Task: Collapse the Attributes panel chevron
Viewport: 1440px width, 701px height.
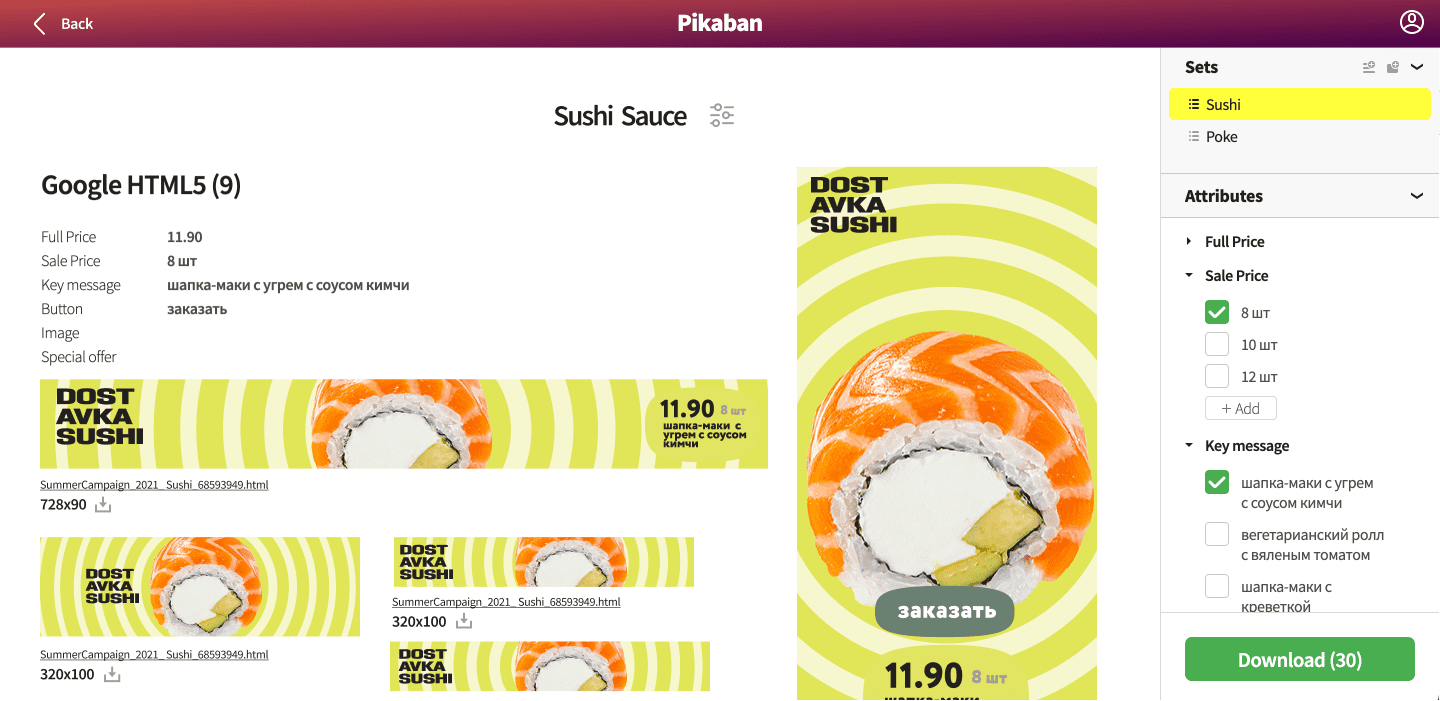Action: [1416, 195]
